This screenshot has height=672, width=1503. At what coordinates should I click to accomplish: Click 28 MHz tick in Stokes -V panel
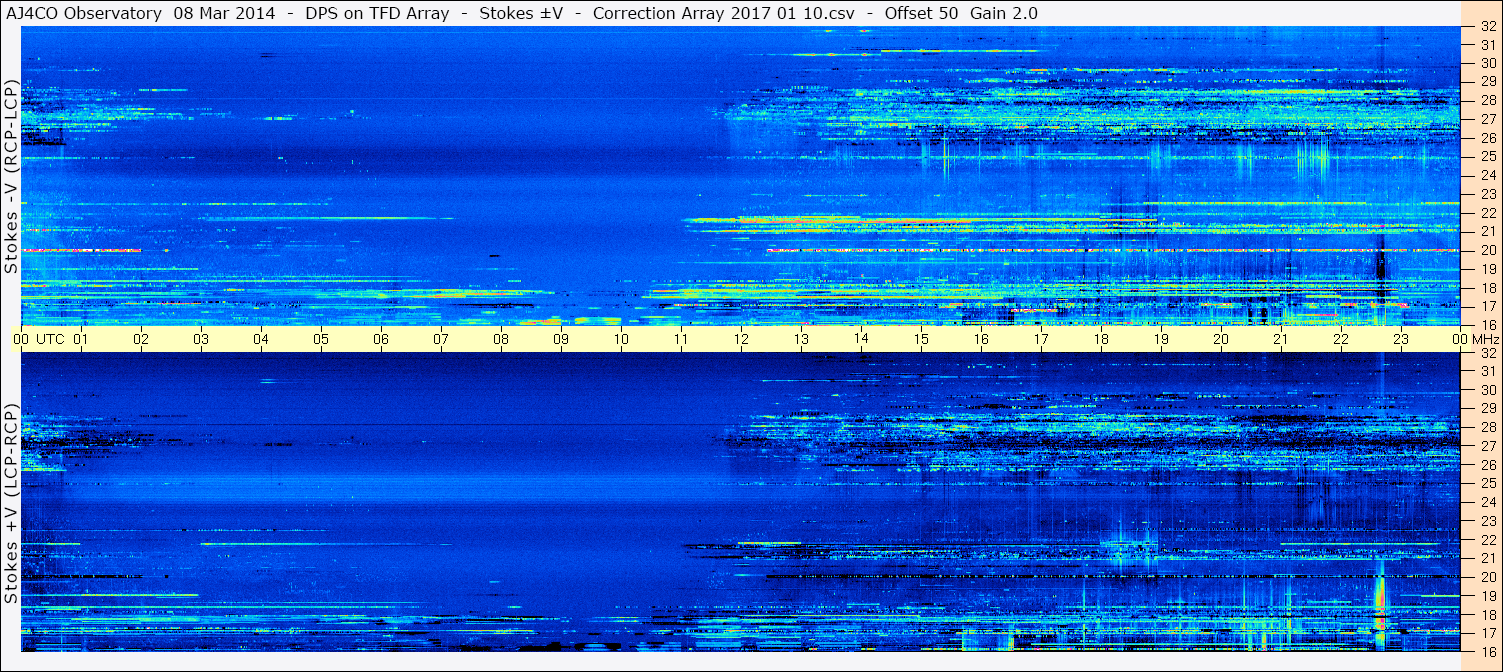[1487, 100]
